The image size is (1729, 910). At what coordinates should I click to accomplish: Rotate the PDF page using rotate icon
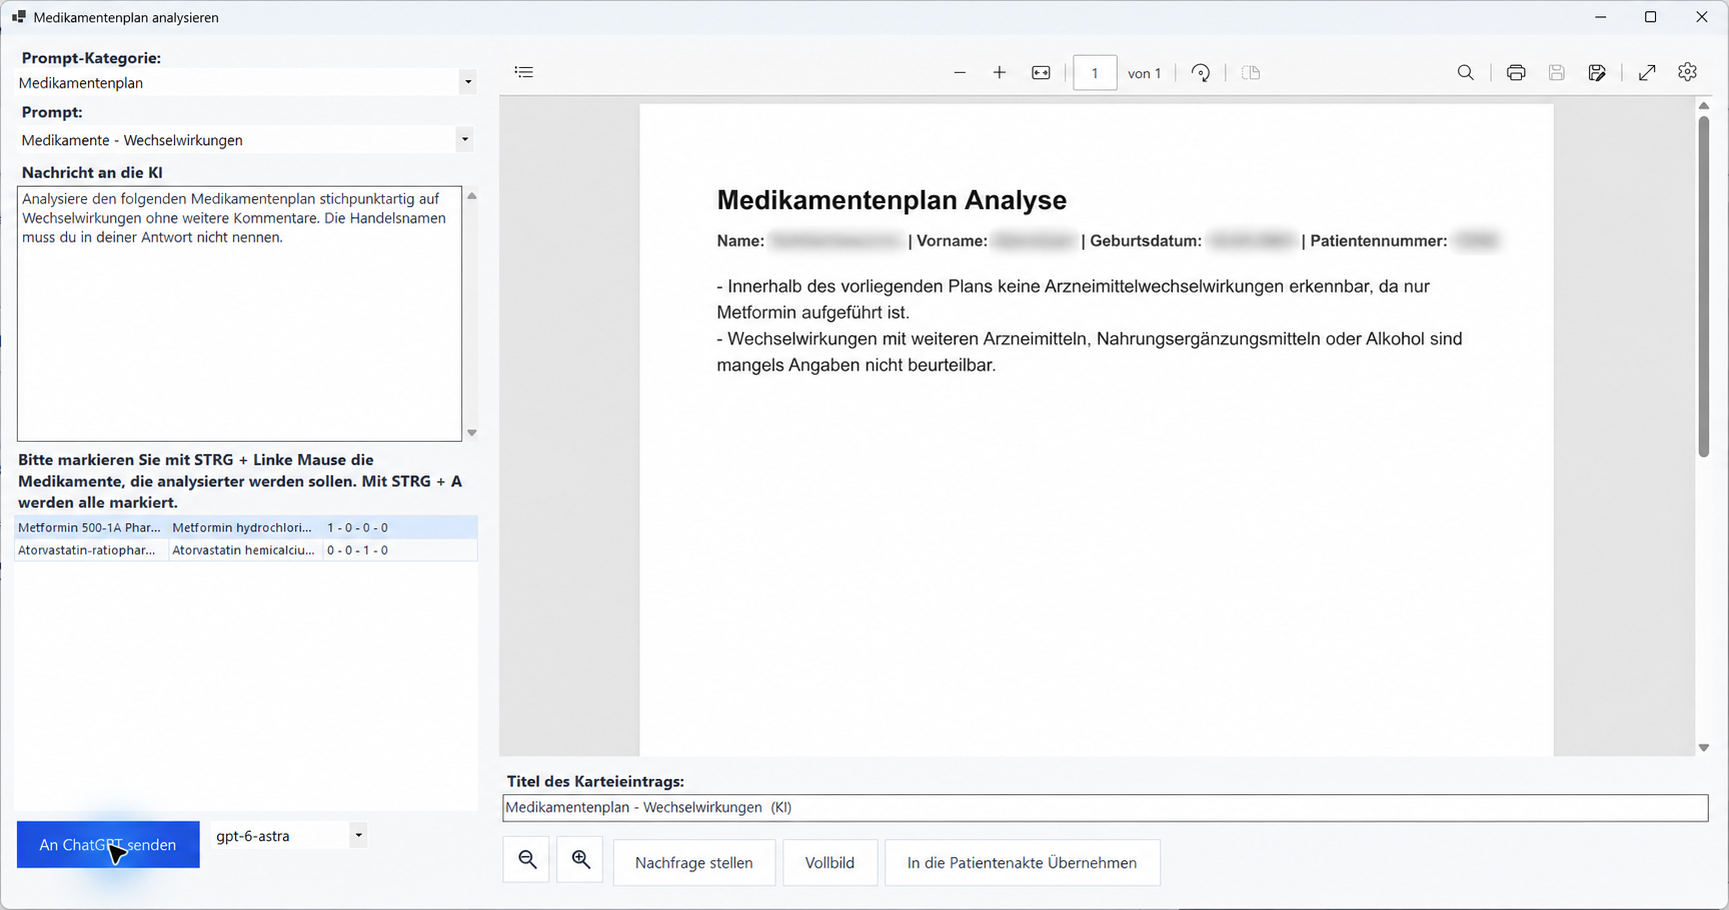coord(1201,73)
